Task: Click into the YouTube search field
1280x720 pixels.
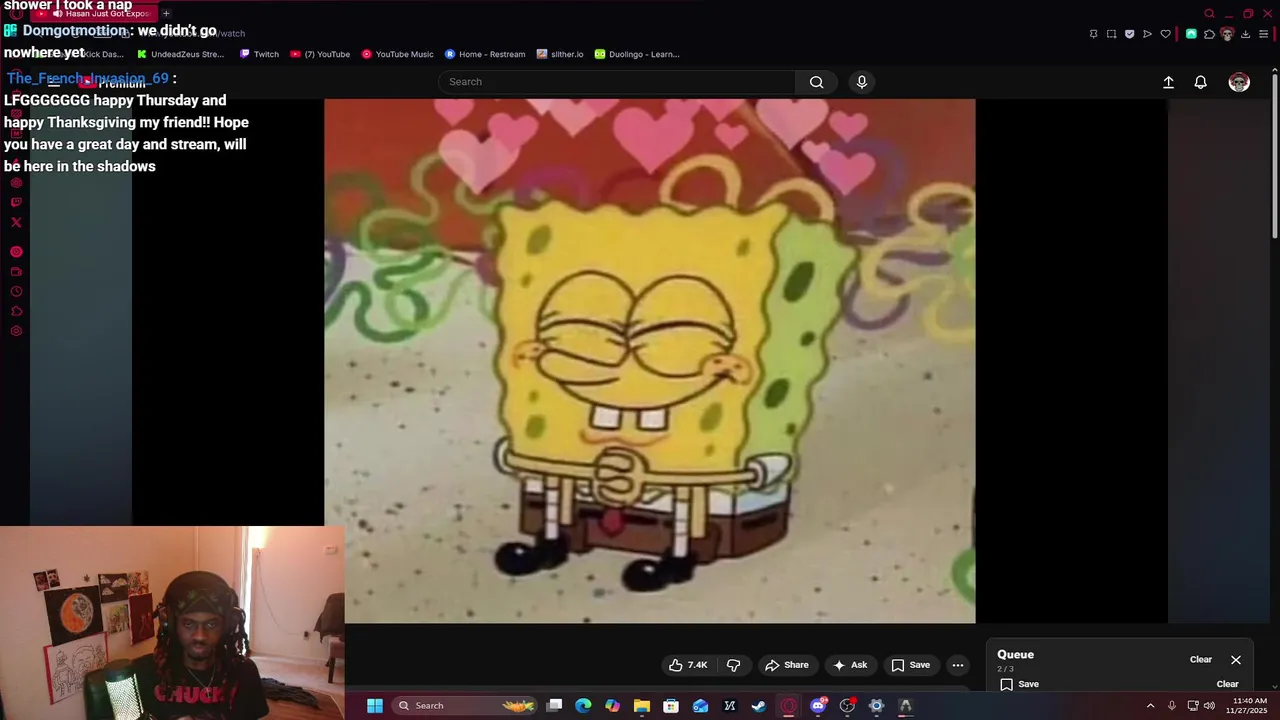Action: coord(617,82)
